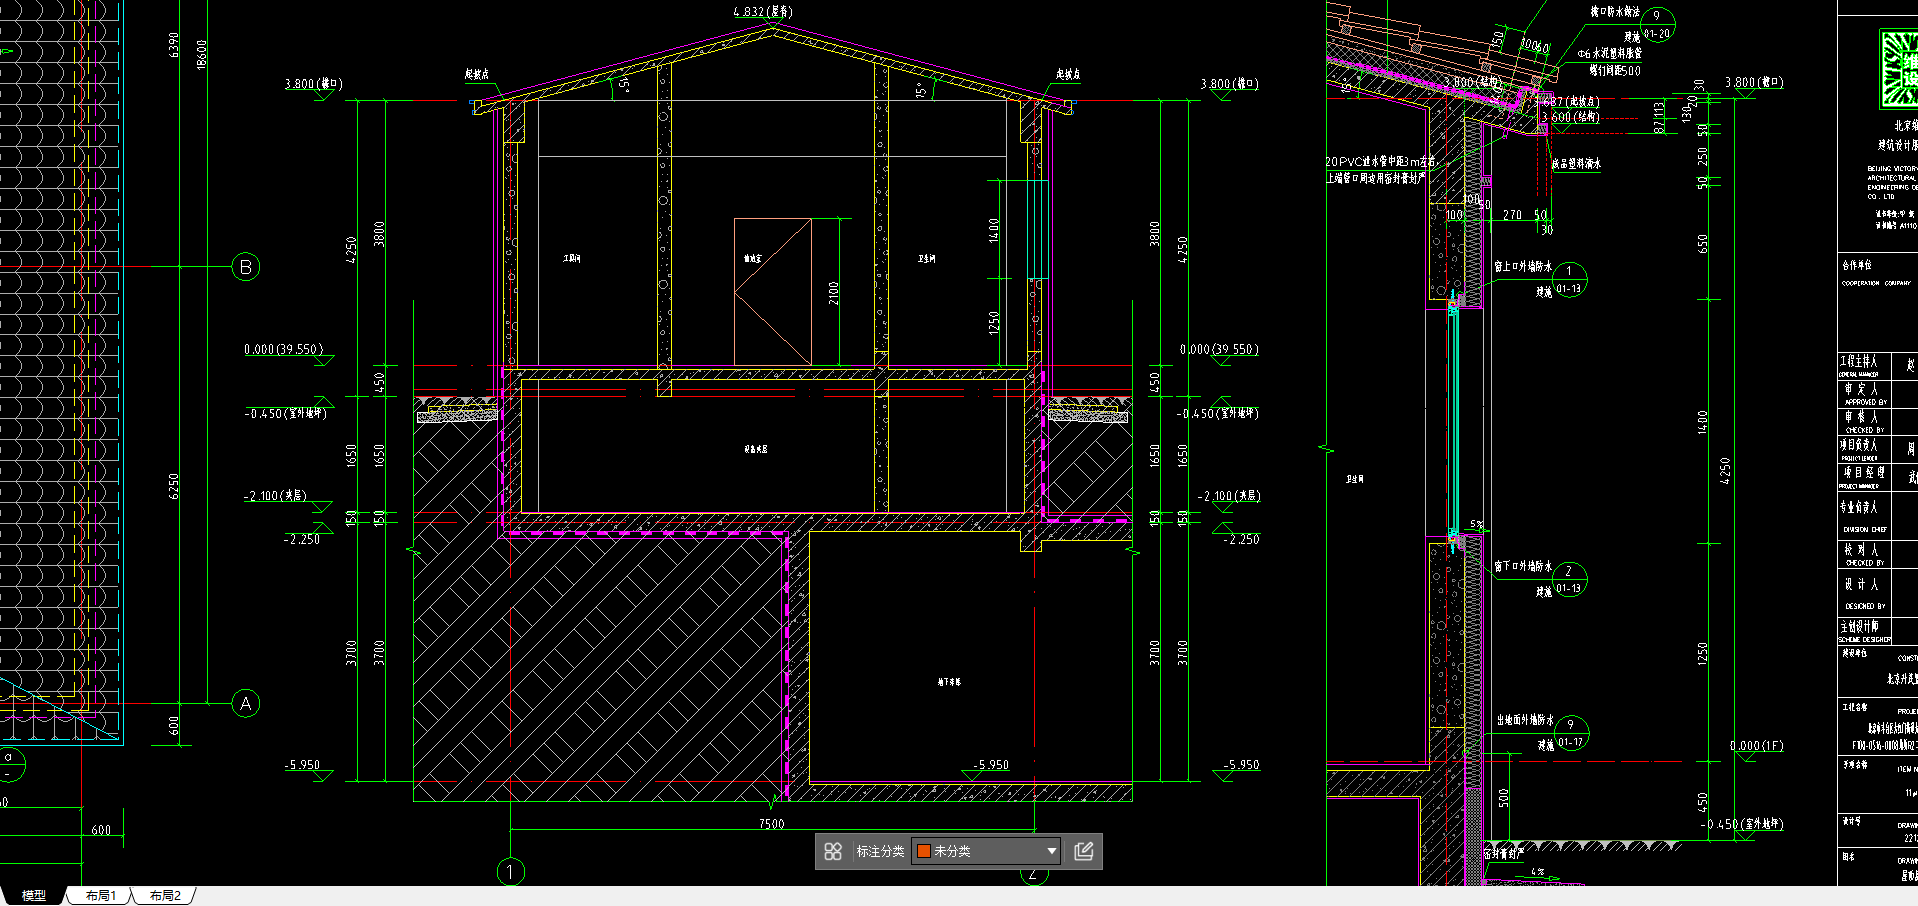This screenshot has width=1918, height=906.
Task: Click the 3.600(结构) elevation label
Action: (x=1569, y=118)
